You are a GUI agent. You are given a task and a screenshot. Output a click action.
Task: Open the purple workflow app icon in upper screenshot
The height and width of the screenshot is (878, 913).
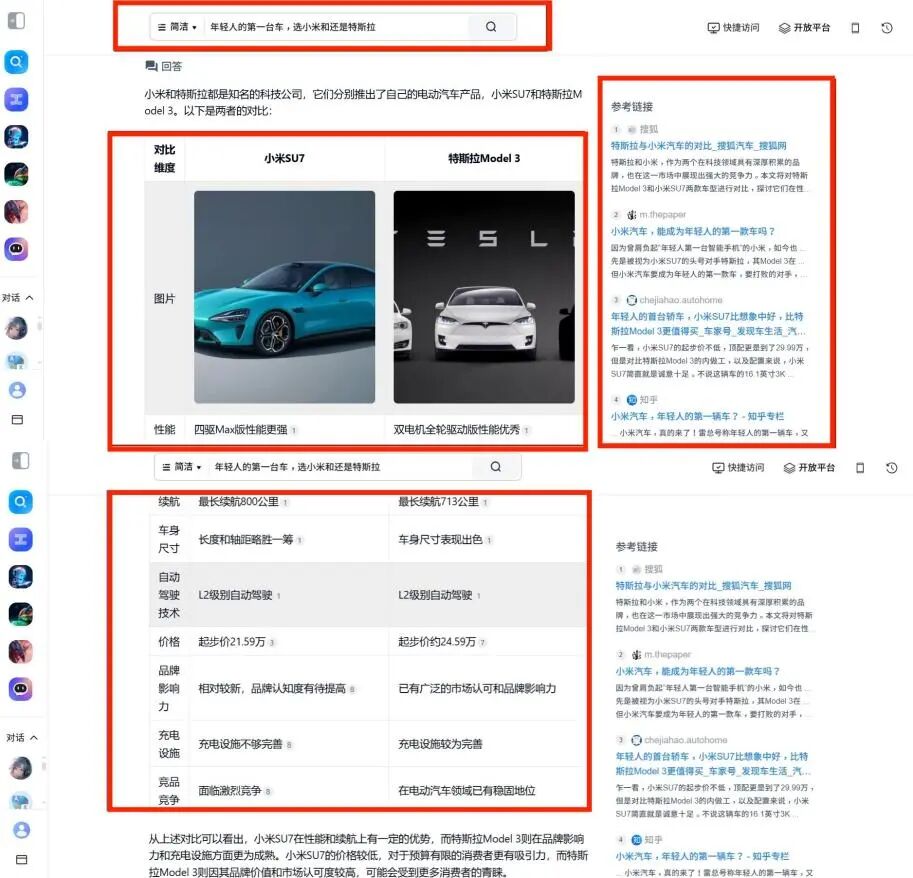tap(16, 99)
